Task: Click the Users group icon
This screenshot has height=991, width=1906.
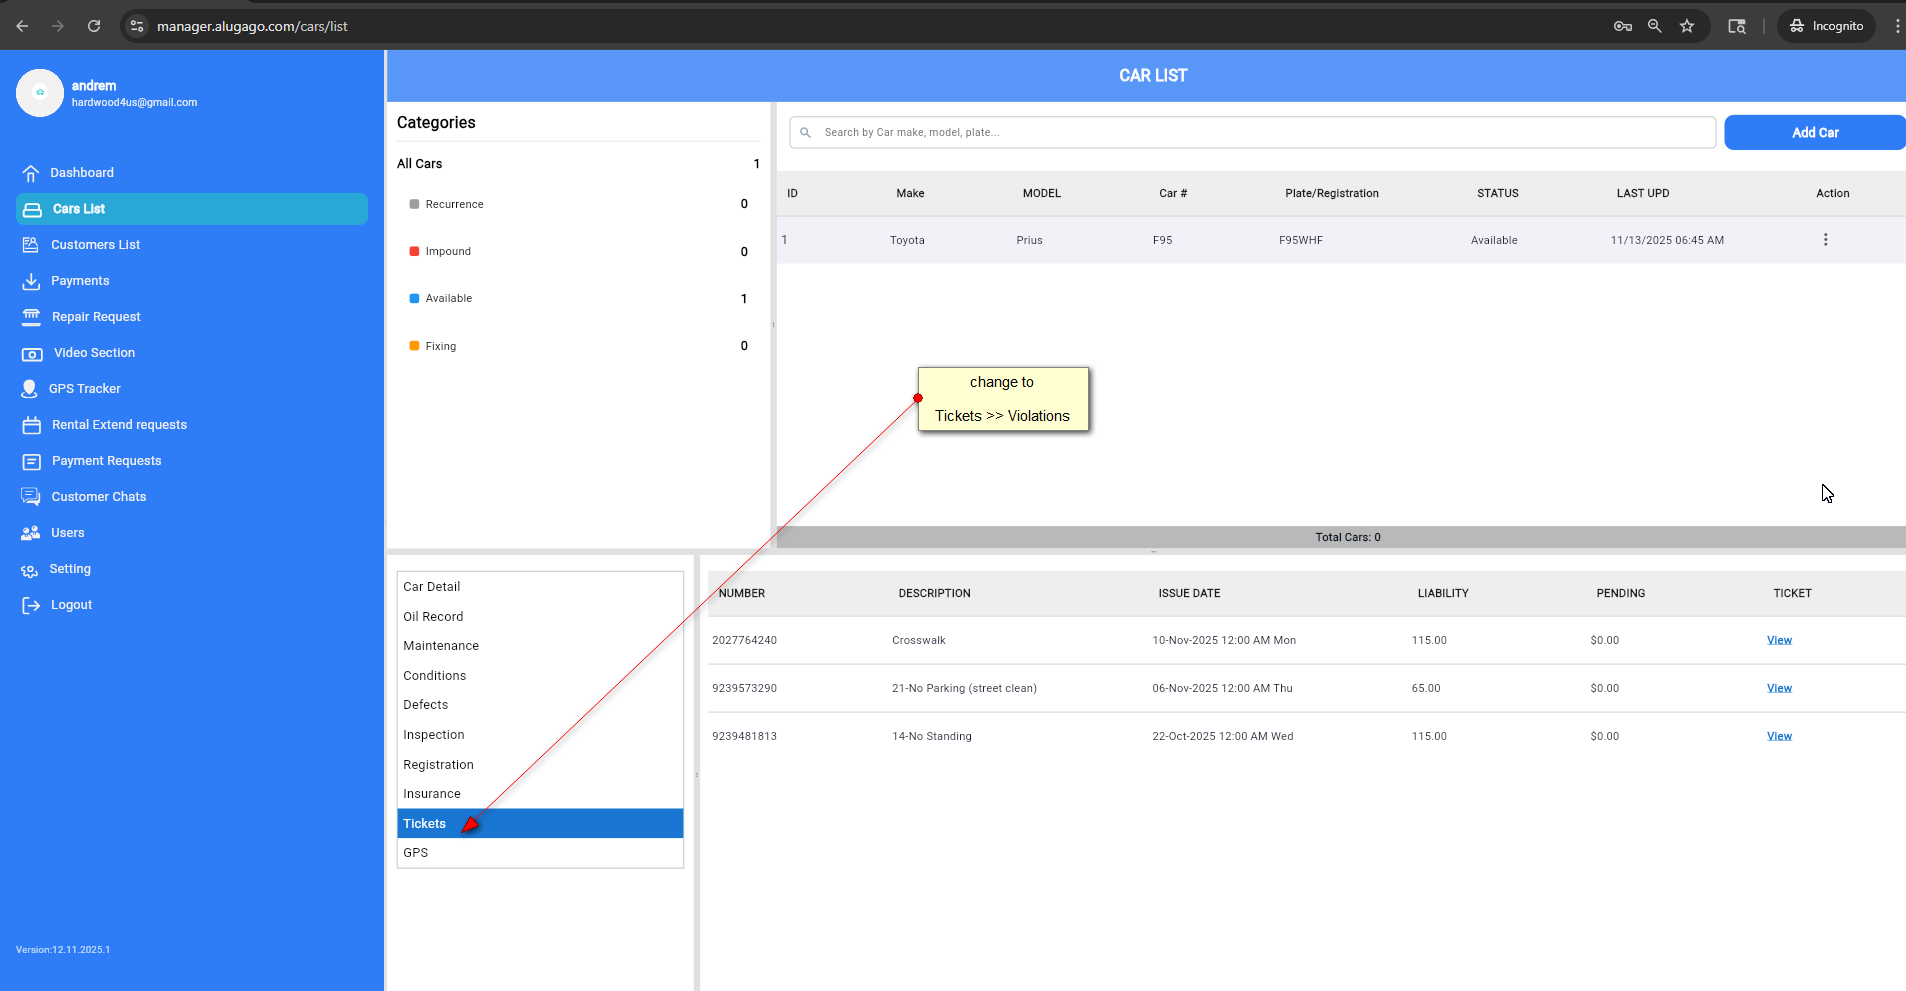Action: pos(31,533)
